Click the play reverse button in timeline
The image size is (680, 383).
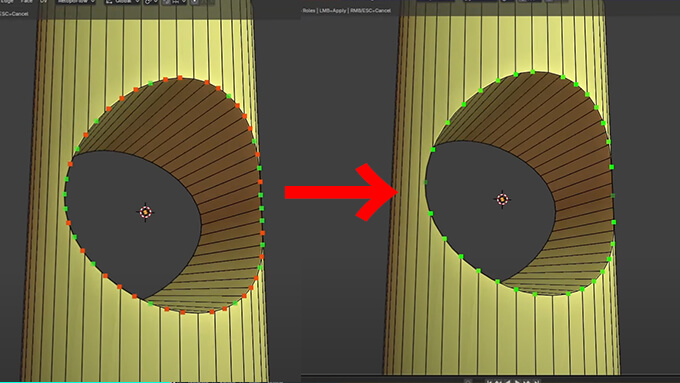pos(508,381)
